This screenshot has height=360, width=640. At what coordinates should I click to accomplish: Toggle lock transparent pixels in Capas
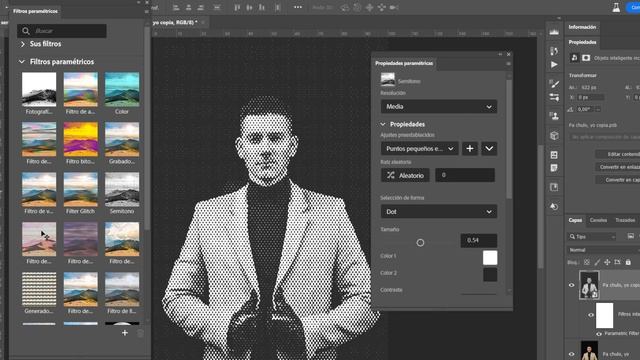click(x=587, y=262)
